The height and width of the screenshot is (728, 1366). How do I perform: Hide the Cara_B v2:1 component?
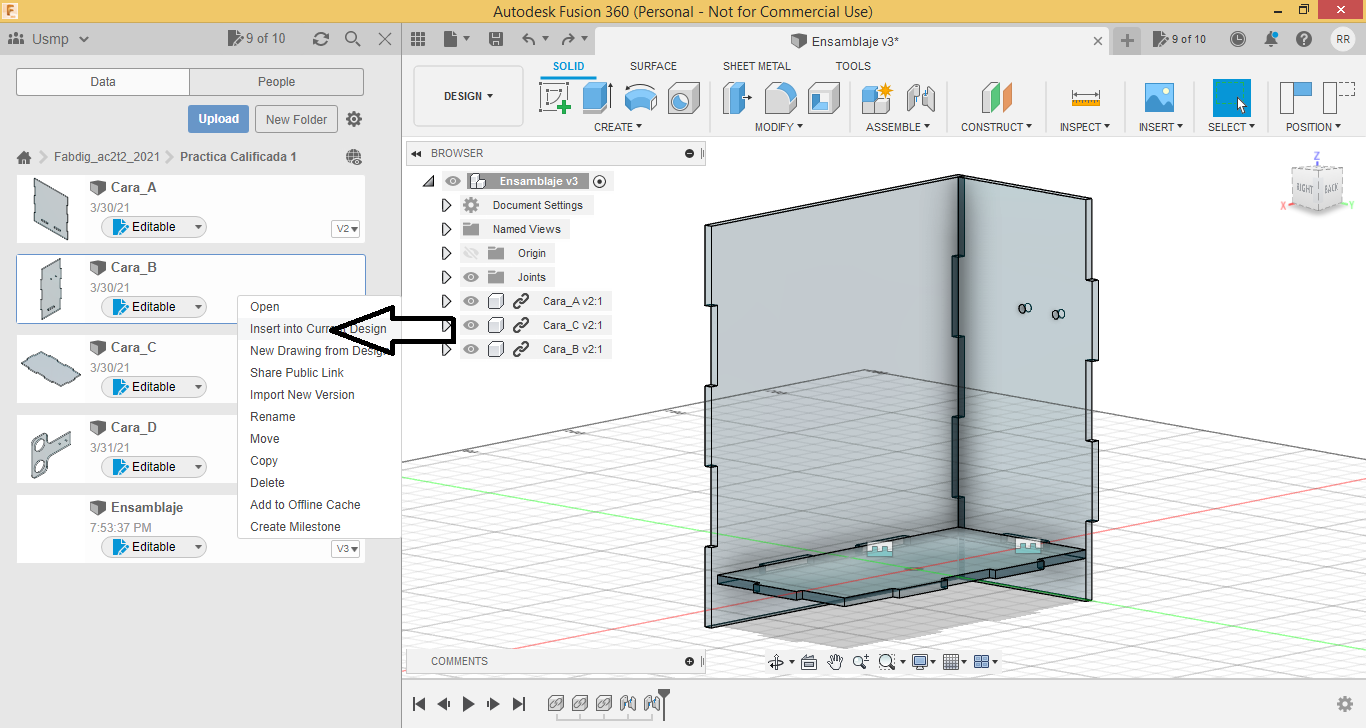[471, 349]
